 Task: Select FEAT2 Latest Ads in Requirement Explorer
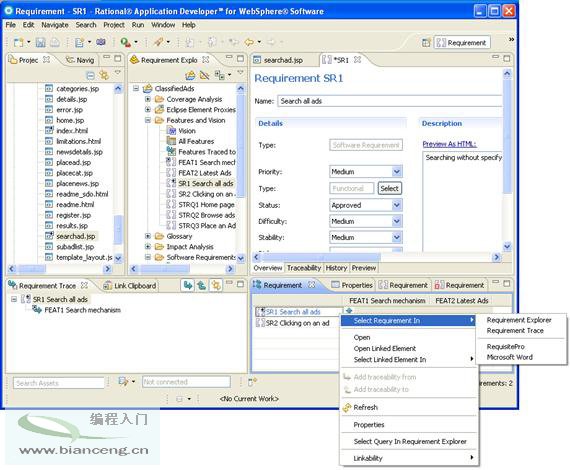click(204, 173)
